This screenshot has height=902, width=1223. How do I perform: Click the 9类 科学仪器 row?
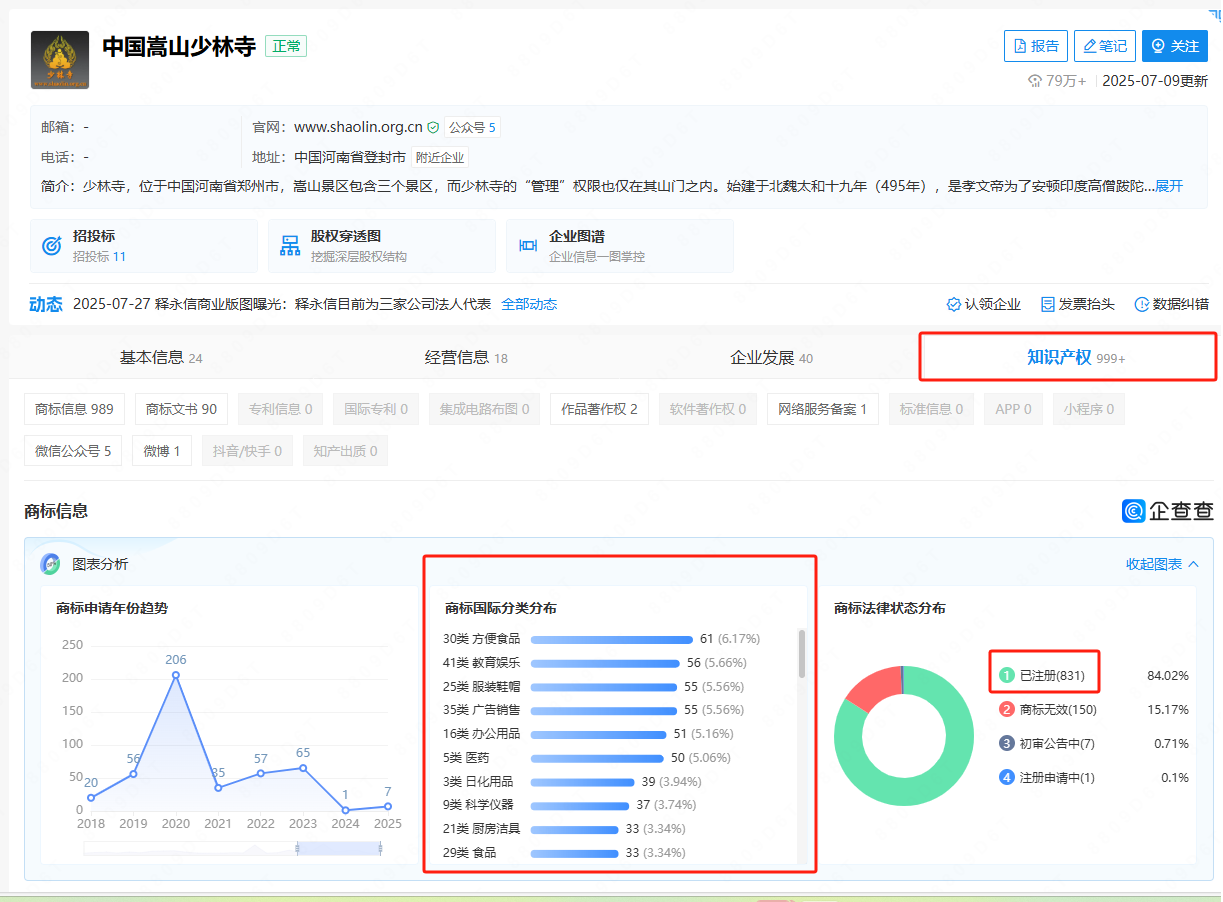click(x=570, y=805)
